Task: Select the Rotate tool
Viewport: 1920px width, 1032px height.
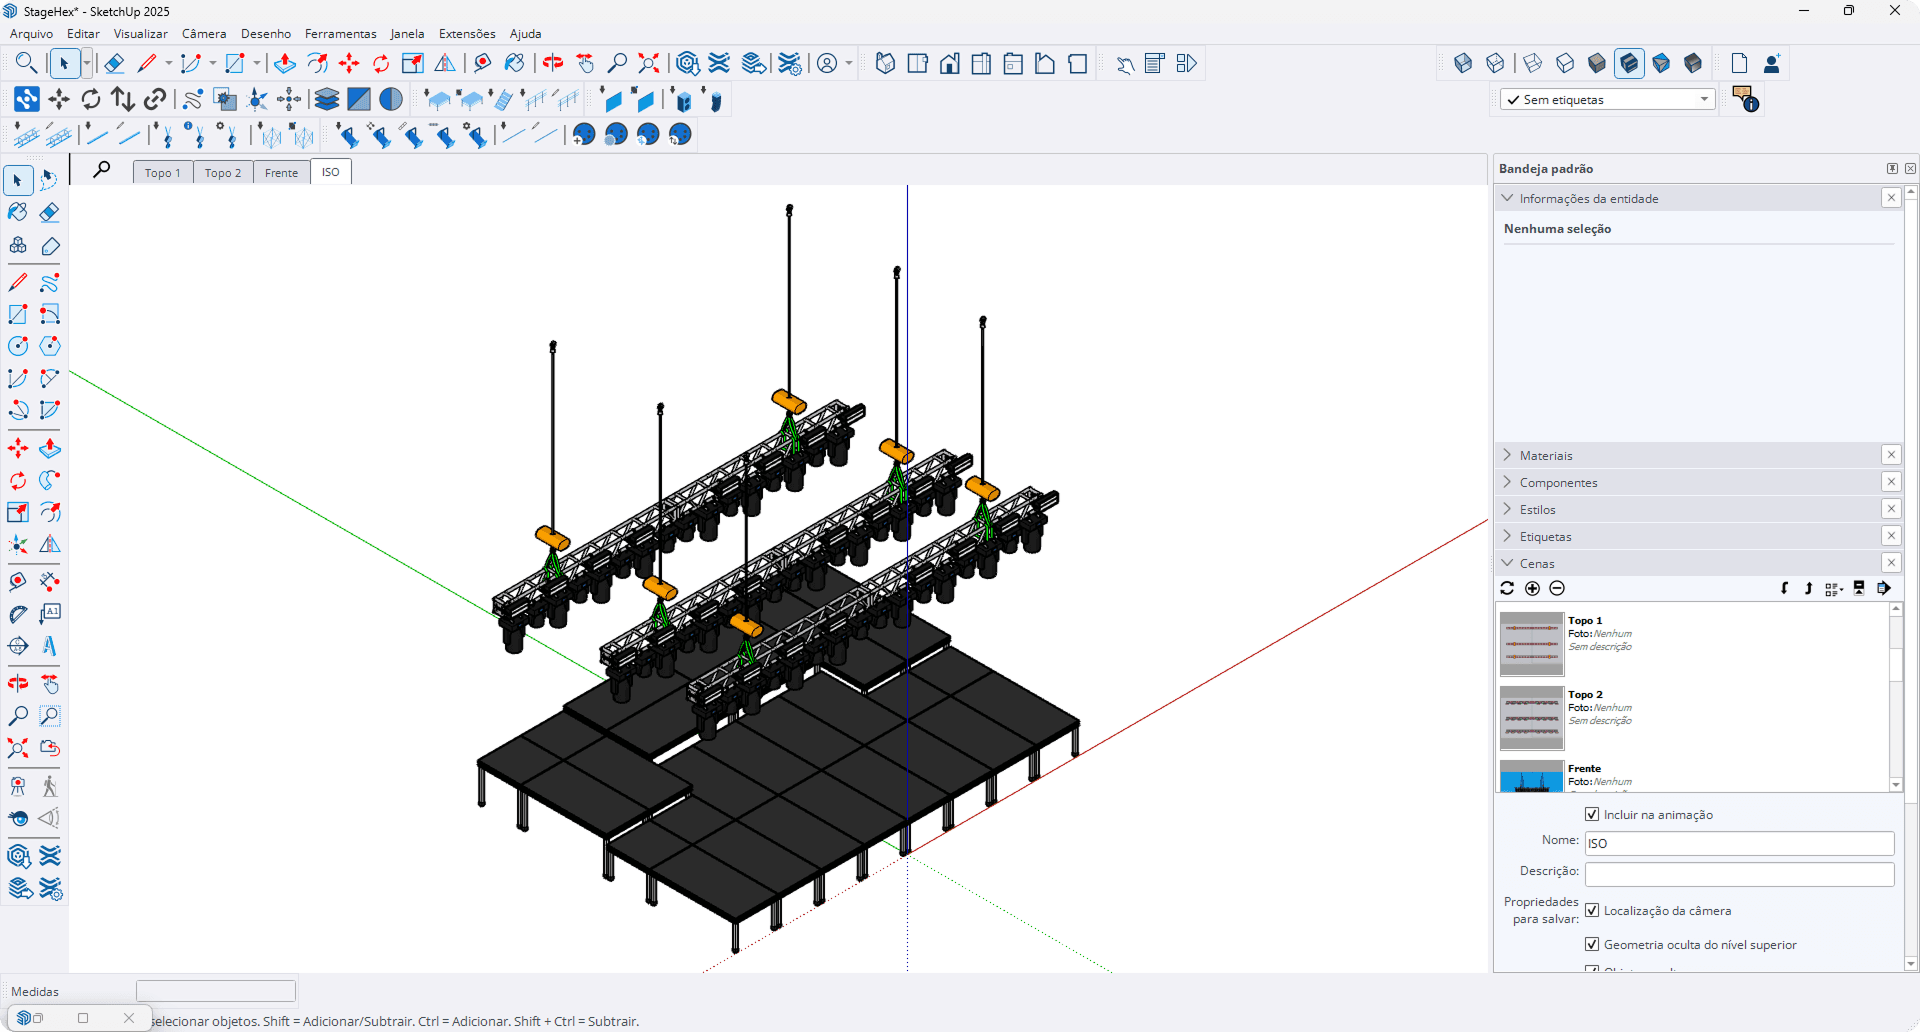Action: click(x=16, y=481)
